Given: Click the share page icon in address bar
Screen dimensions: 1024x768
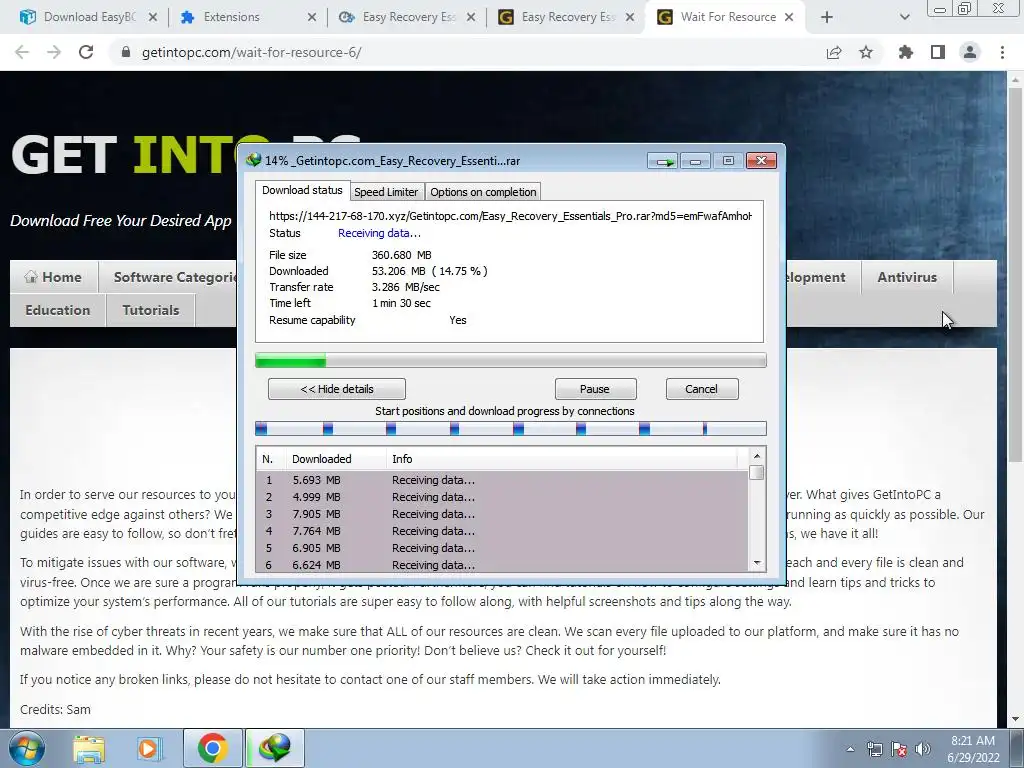Looking at the screenshot, I should [x=833, y=52].
